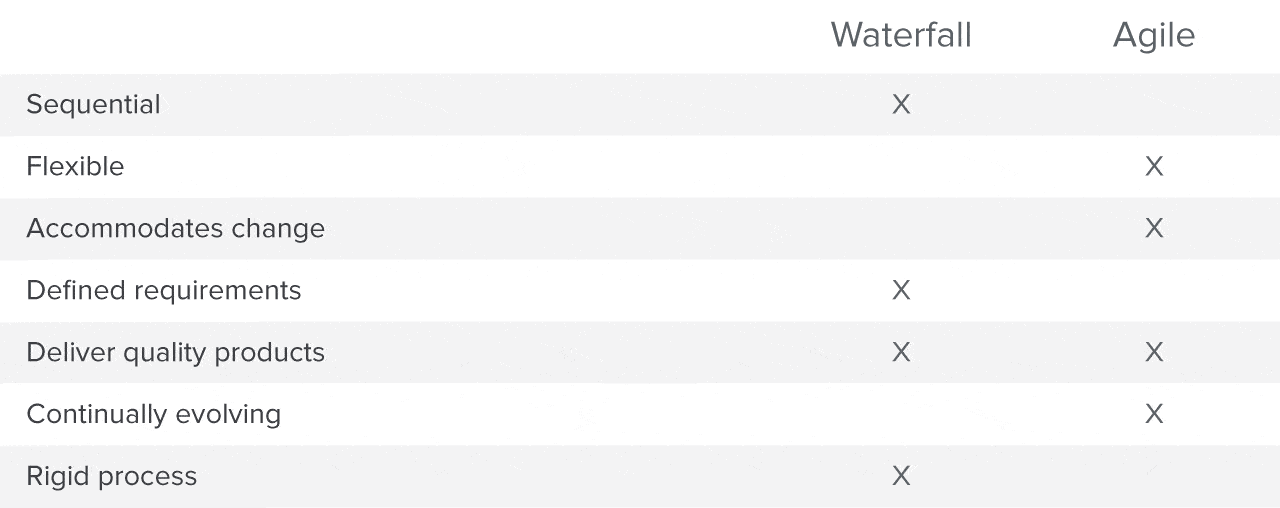Select Waterfall X in Deliver quality products row

click(901, 352)
